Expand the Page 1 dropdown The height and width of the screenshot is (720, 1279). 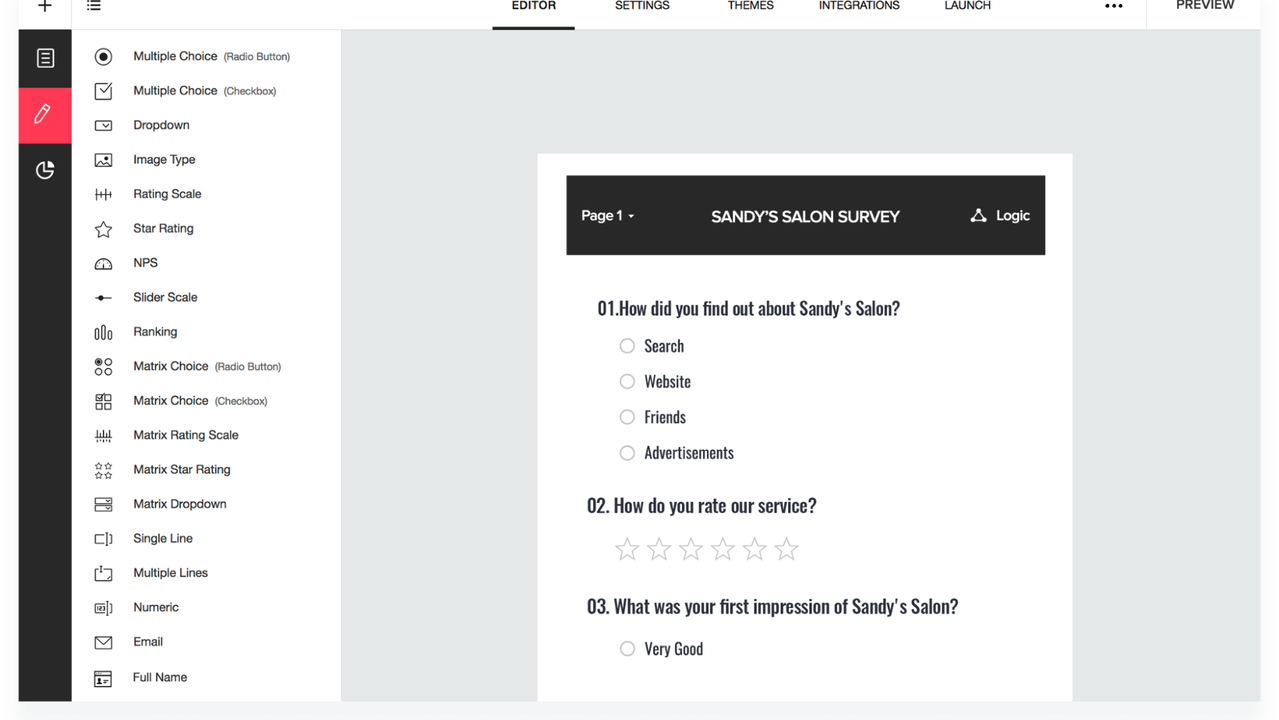point(608,215)
